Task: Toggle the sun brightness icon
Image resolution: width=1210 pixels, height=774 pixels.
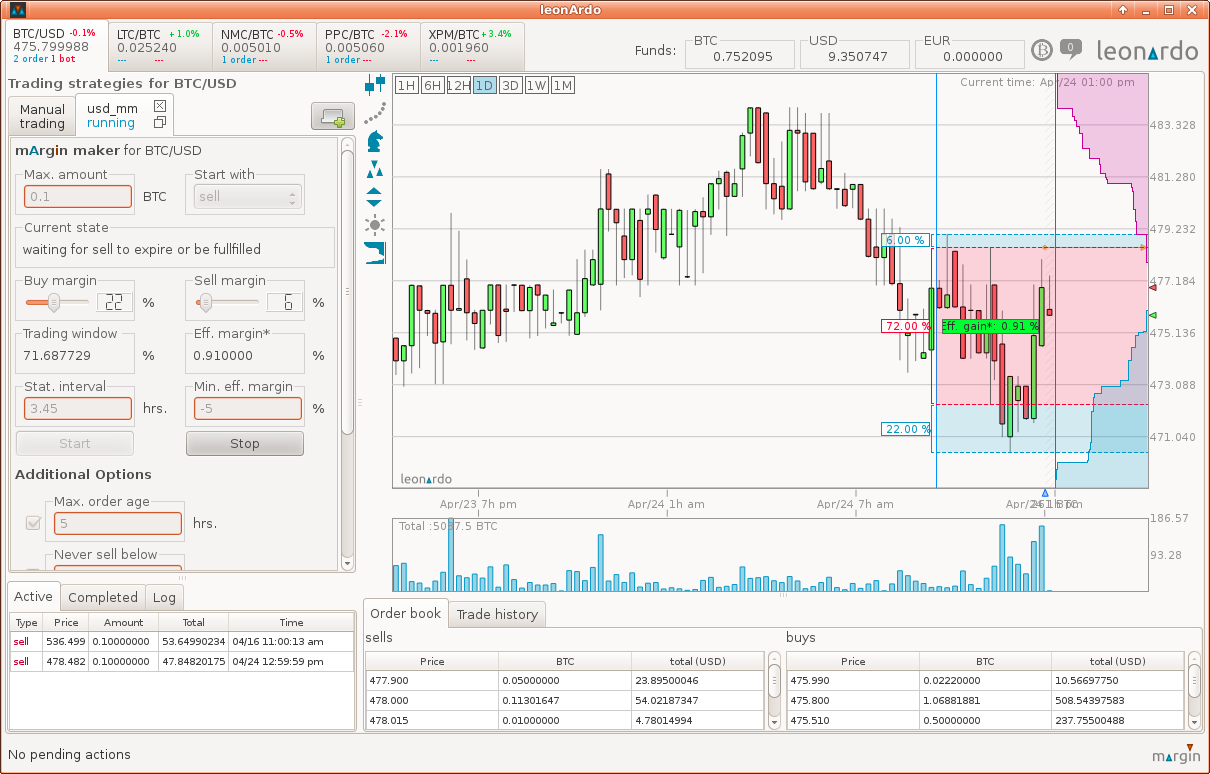Action: coord(375,224)
